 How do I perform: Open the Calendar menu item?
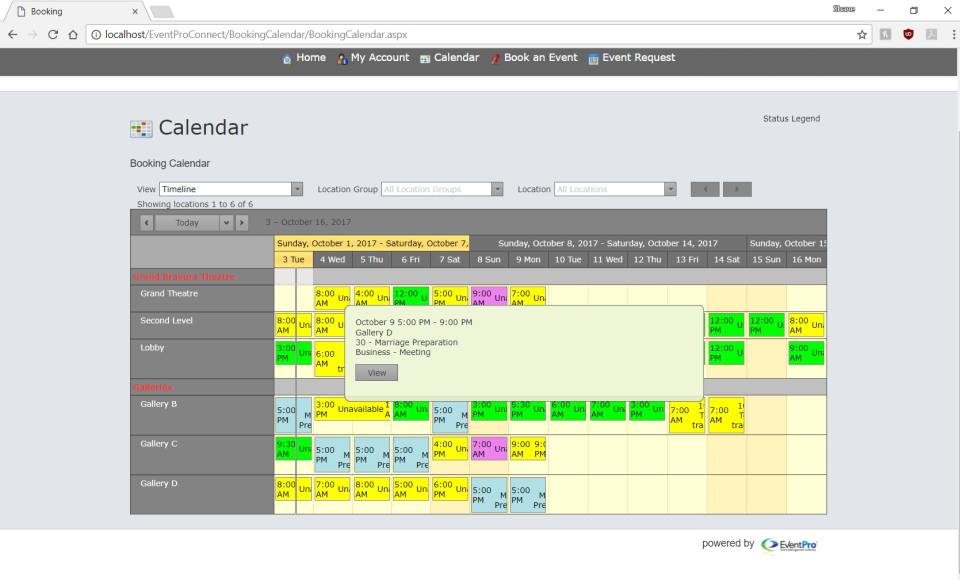456,58
